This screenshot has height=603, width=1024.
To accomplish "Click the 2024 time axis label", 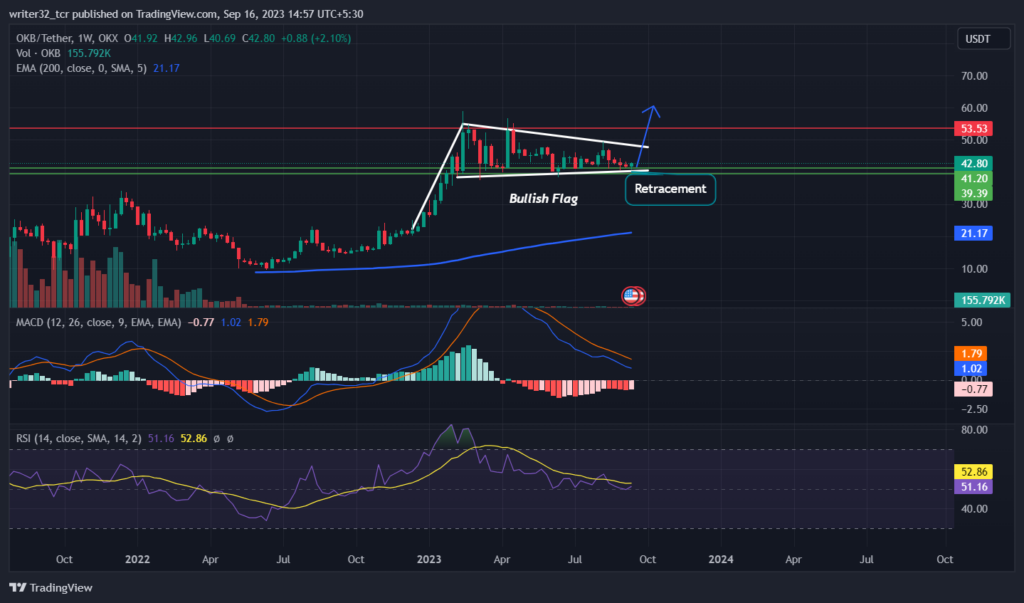I will (721, 559).
